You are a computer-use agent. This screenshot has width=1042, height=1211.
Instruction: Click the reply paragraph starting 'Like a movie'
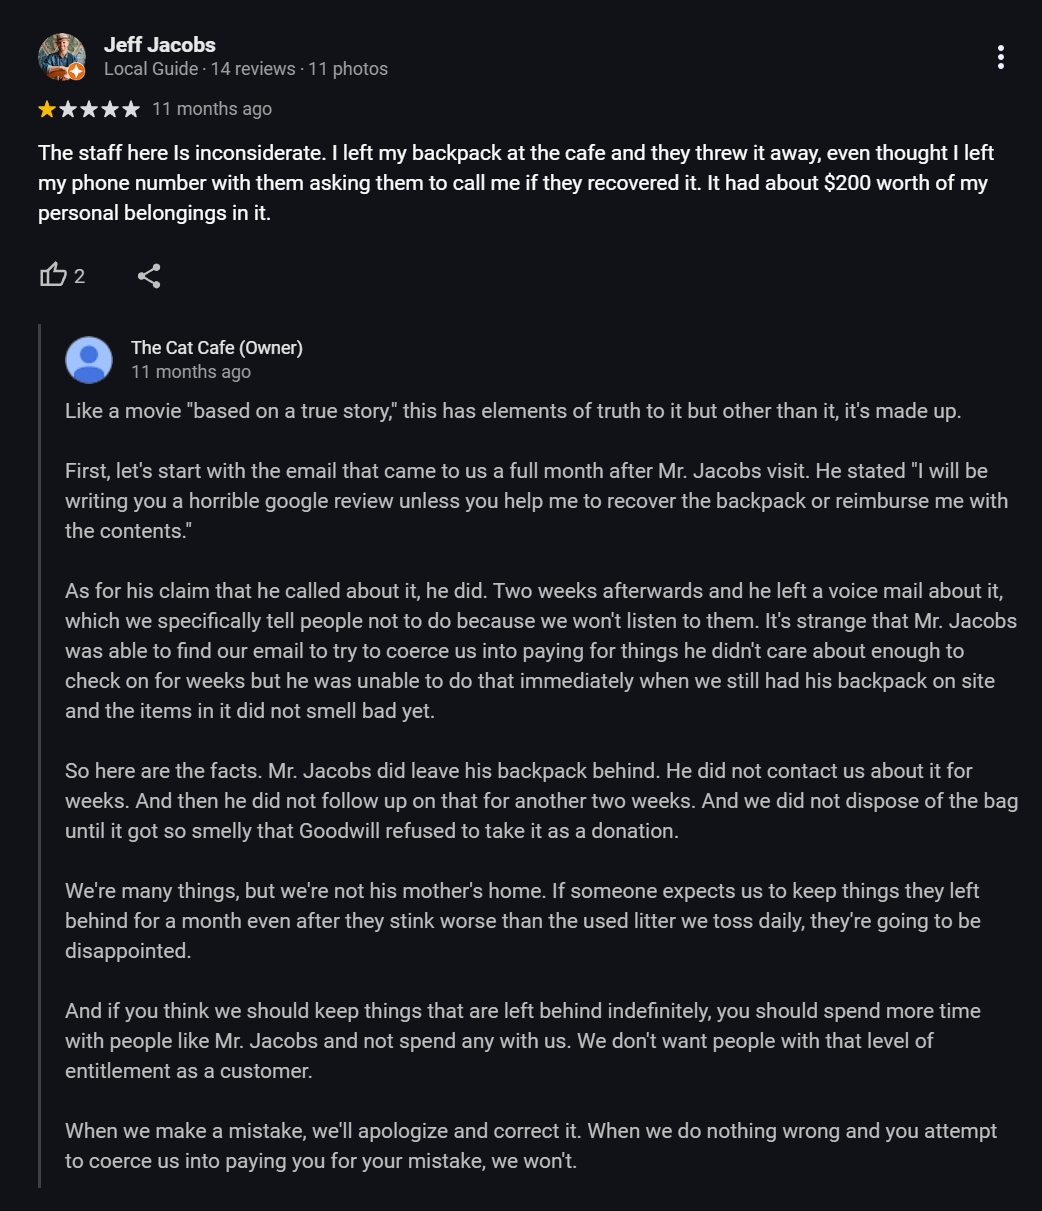512,411
